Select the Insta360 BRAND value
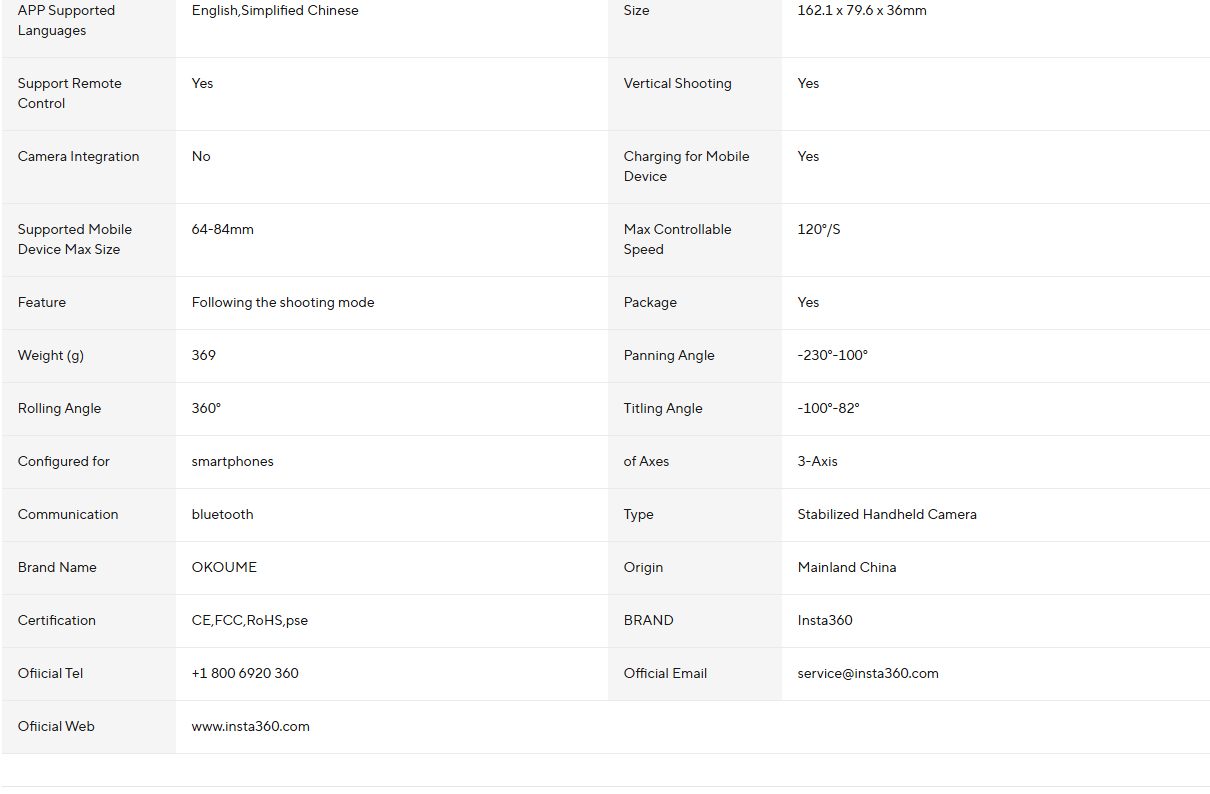Image resolution: width=1210 pixels, height=794 pixels. (824, 621)
